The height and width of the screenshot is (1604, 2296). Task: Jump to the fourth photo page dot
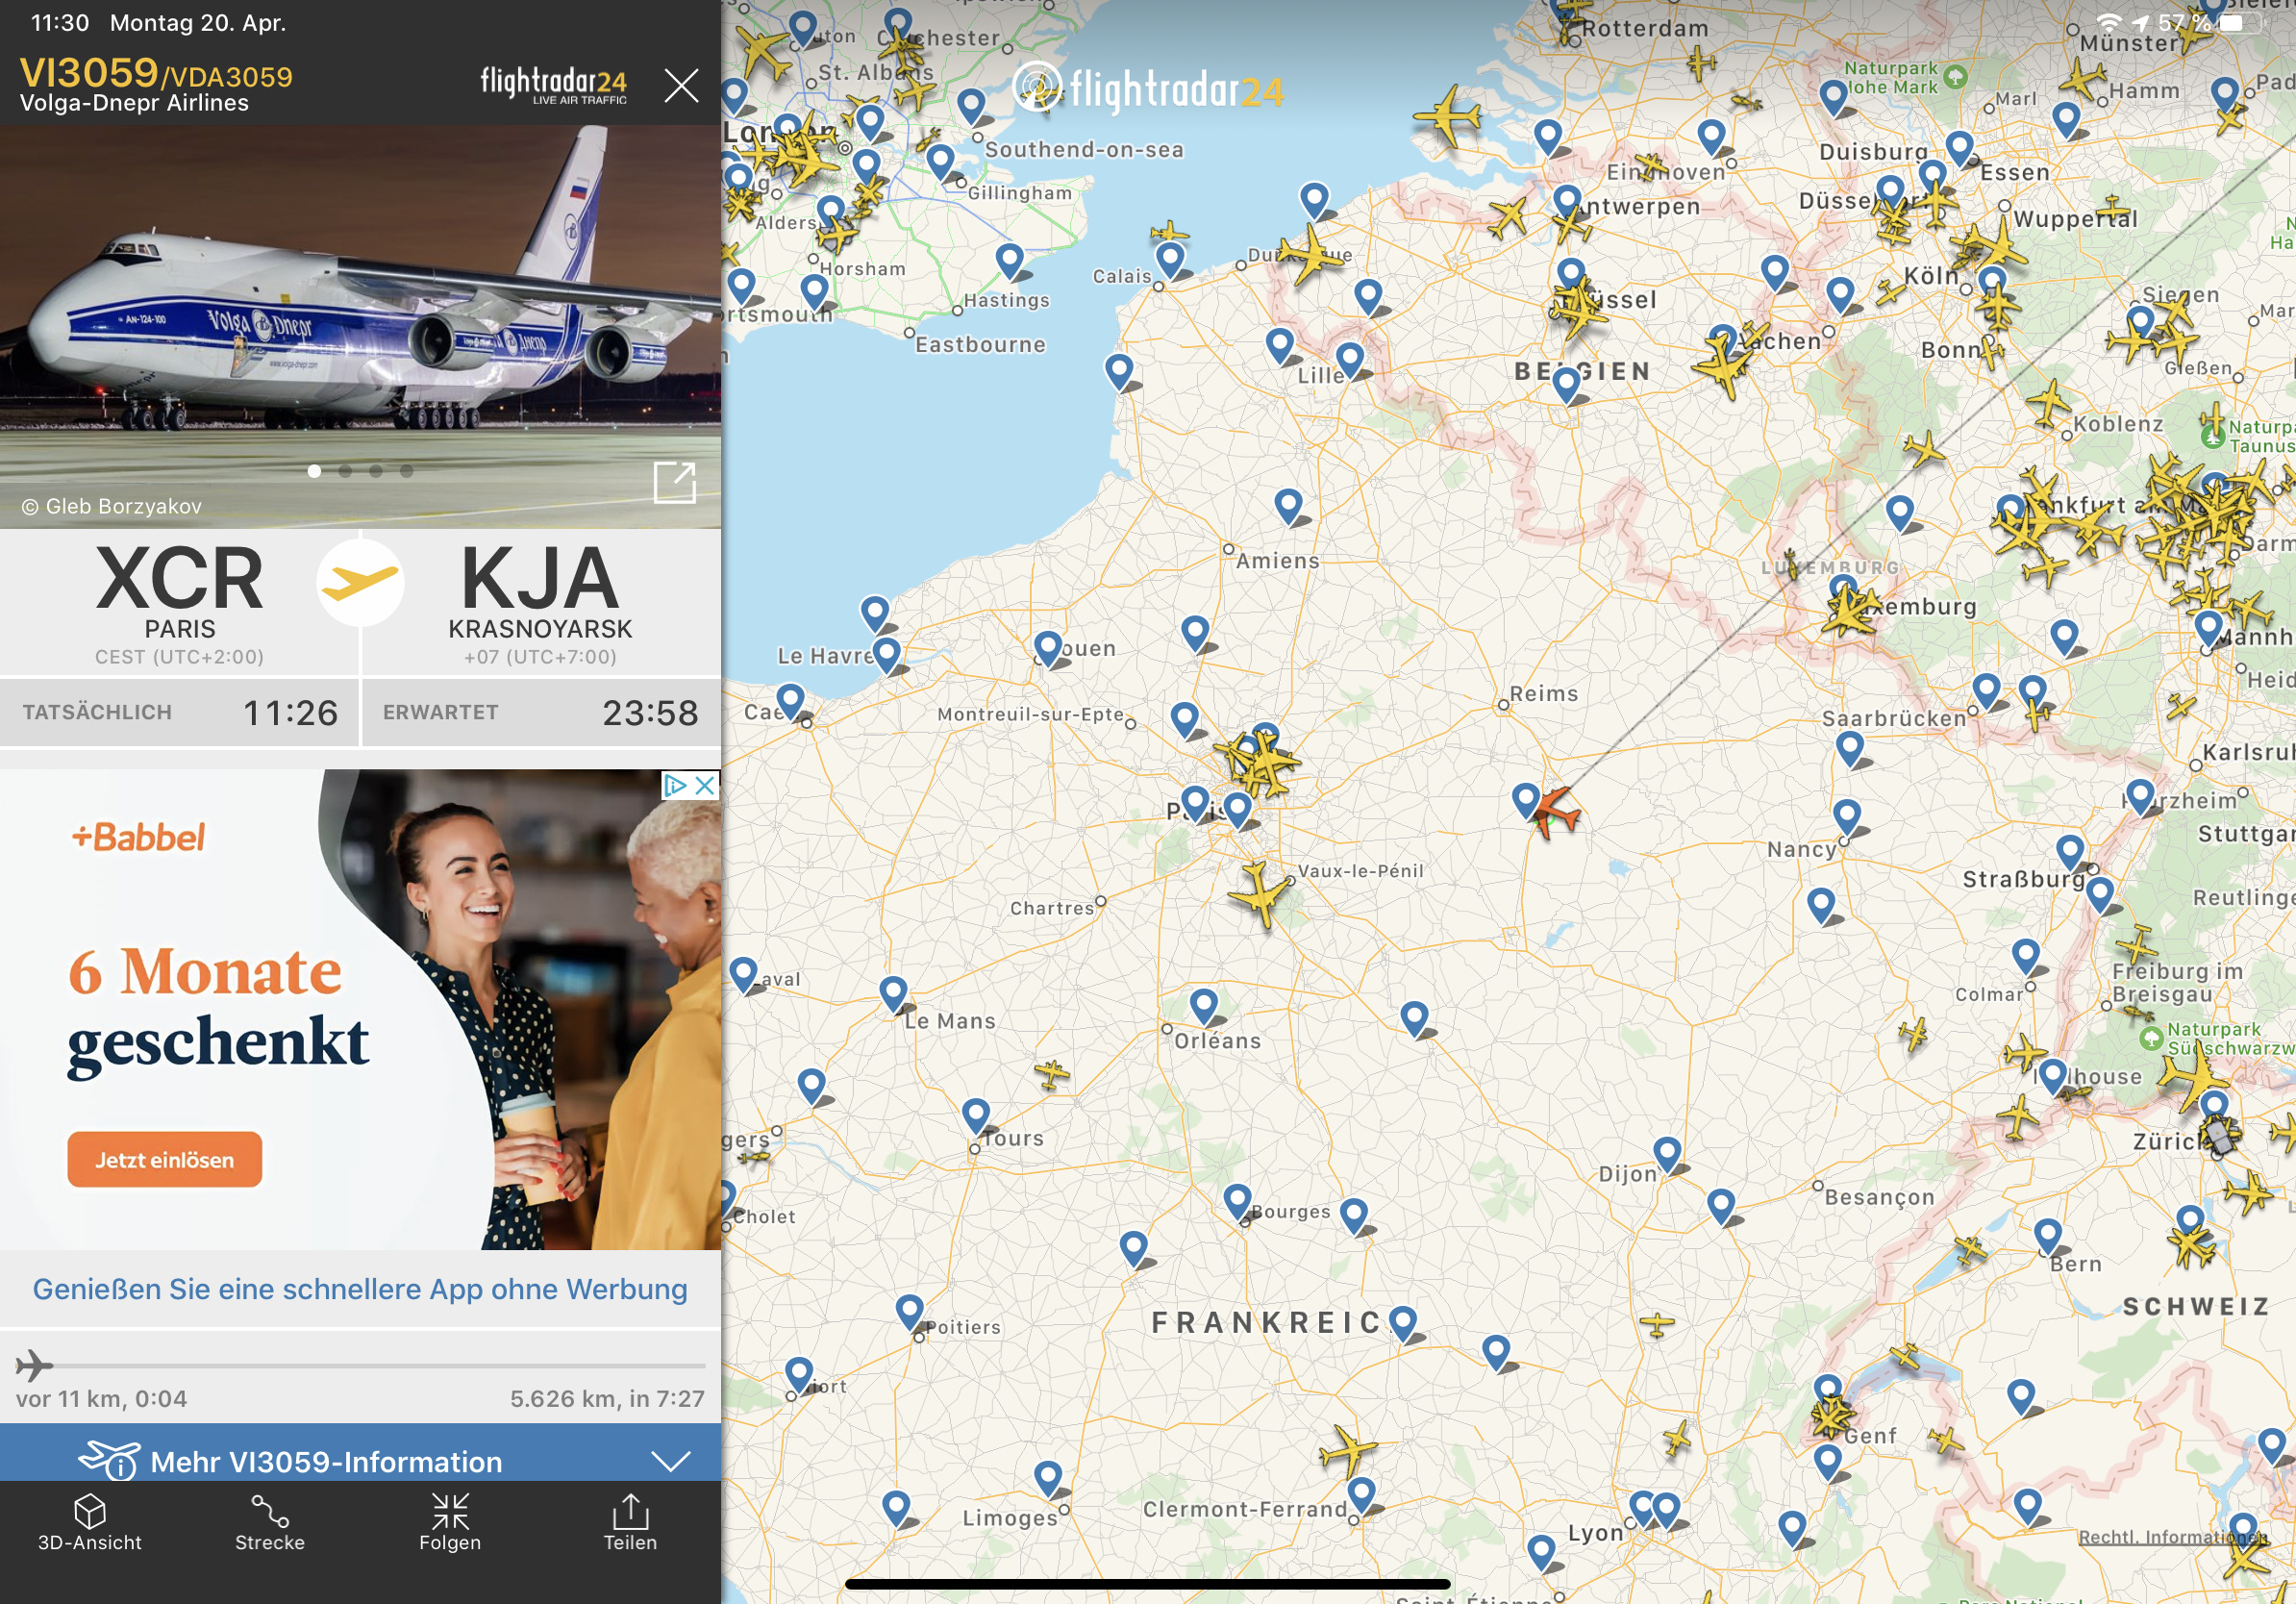[406, 471]
